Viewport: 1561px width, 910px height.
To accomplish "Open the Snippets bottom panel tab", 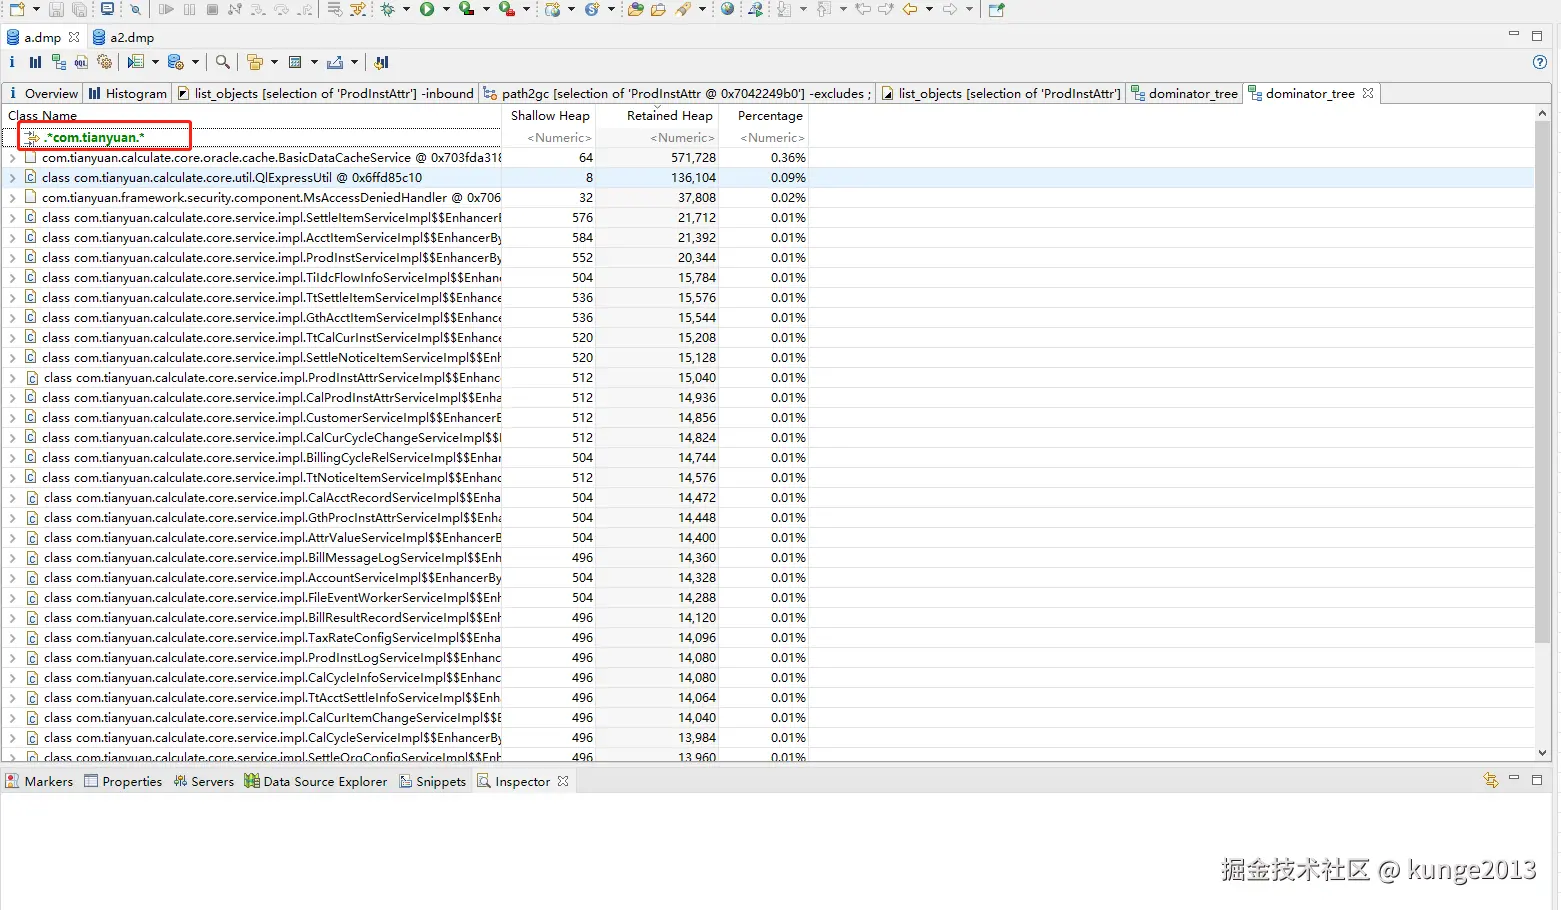I will click(x=432, y=781).
